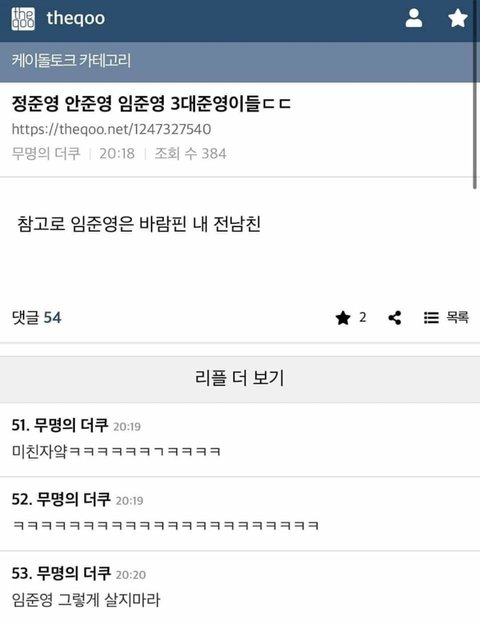Viewport: 480px width, 624px height.
Task: Click the scrap count number 2
Action: [363, 317]
